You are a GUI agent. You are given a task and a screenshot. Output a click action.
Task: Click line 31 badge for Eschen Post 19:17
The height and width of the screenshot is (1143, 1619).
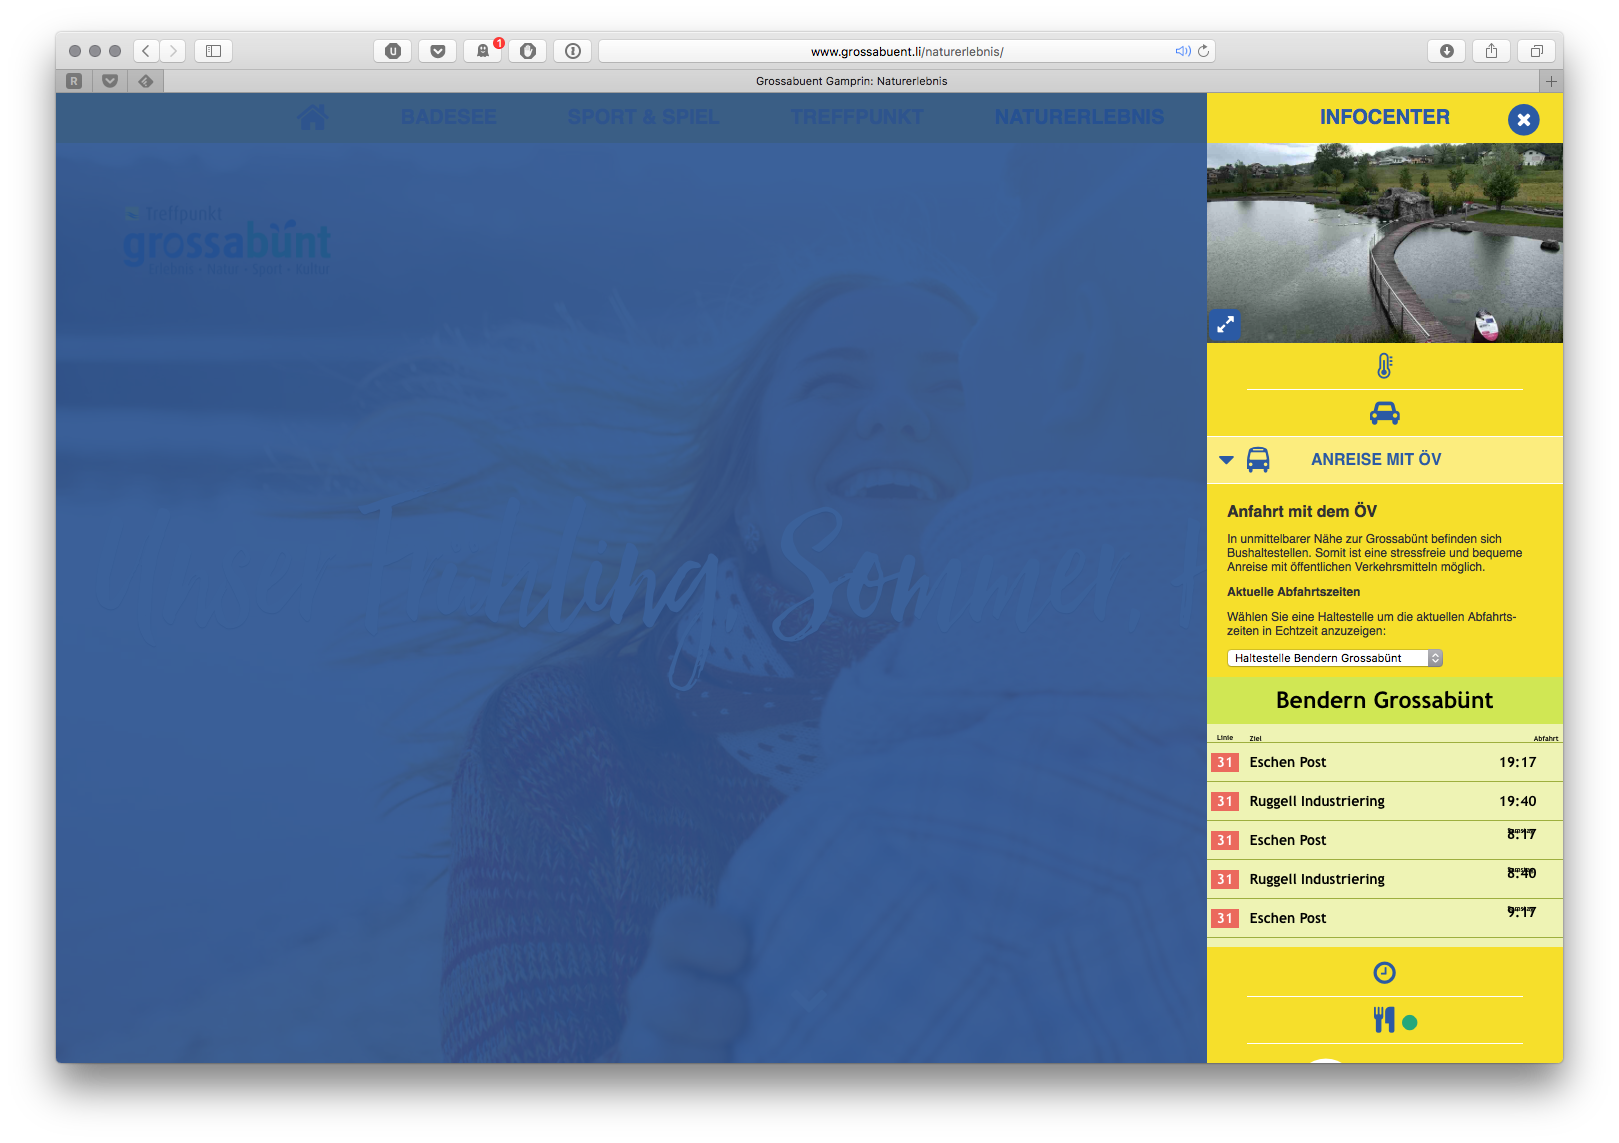(x=1225, y=762)
